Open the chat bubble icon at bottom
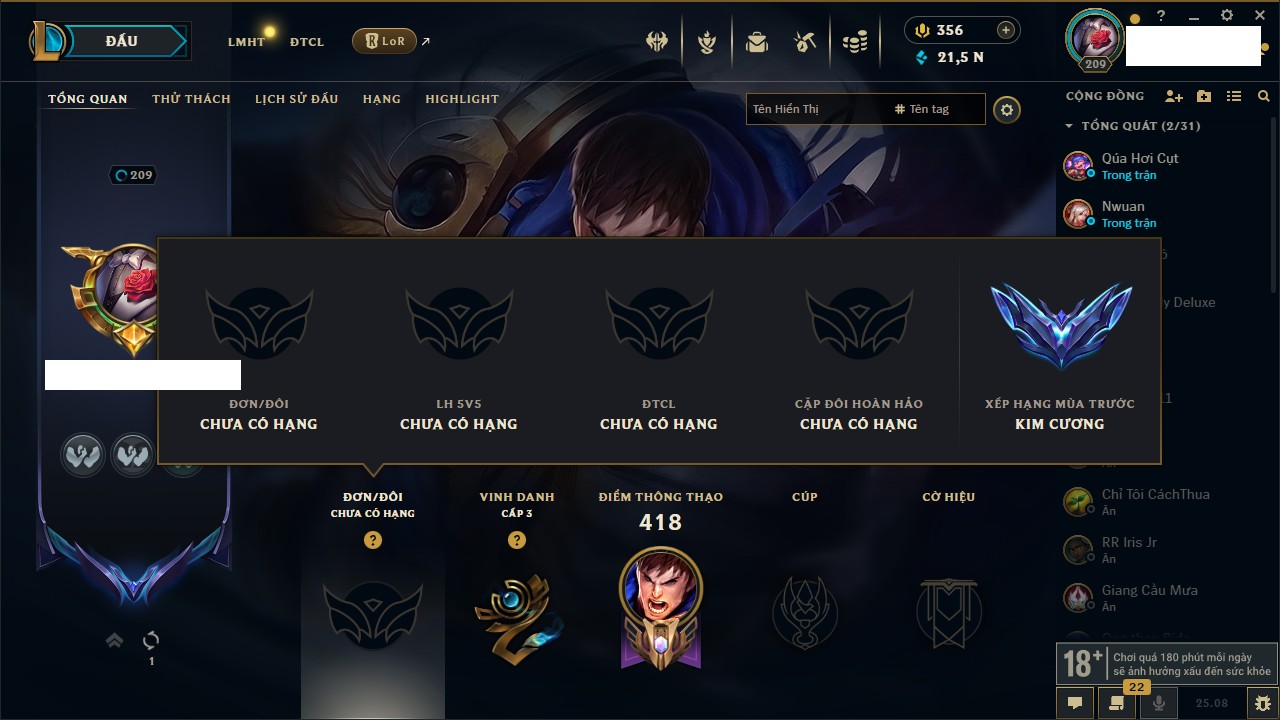The width and height of the screenshot is (1280, 720). (x=1075, y=703)
